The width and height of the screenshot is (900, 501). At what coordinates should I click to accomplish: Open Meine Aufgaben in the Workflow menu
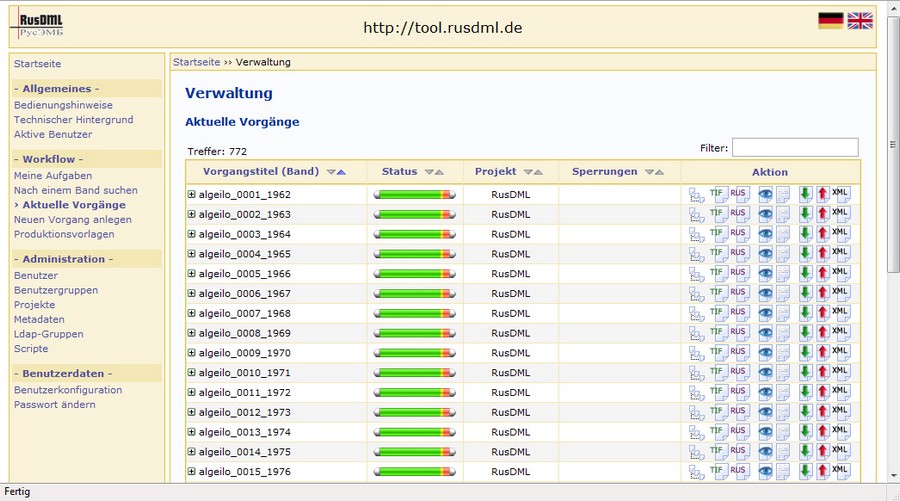click(53, 176)
